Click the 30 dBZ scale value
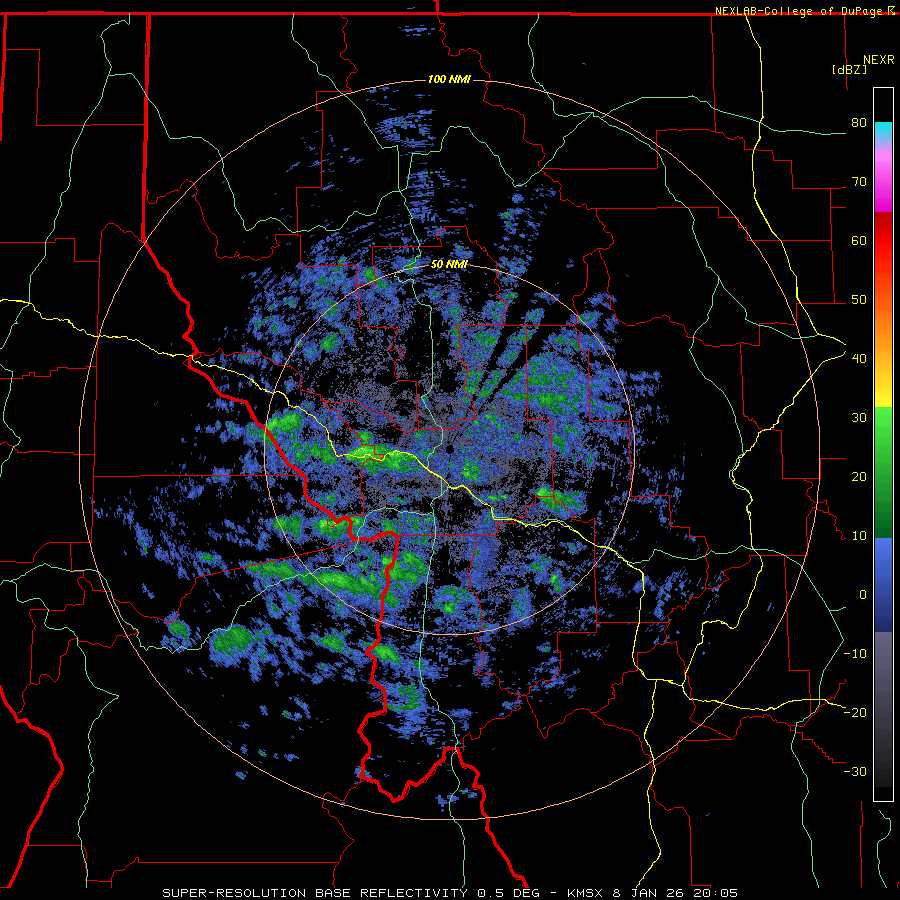This screenshot has width=900, height=900. point(859,418)
